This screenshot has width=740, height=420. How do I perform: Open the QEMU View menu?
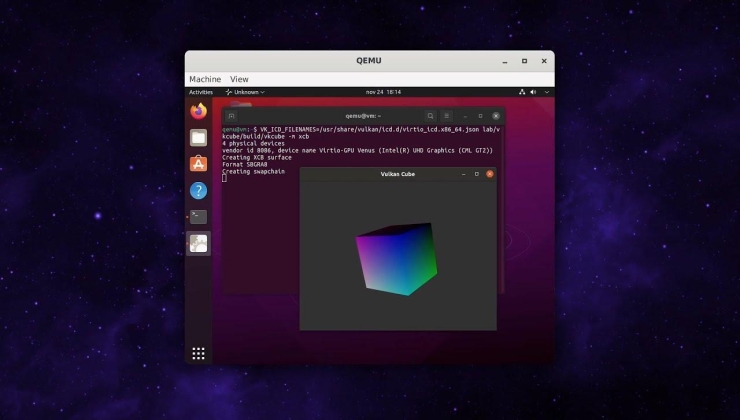239,79
